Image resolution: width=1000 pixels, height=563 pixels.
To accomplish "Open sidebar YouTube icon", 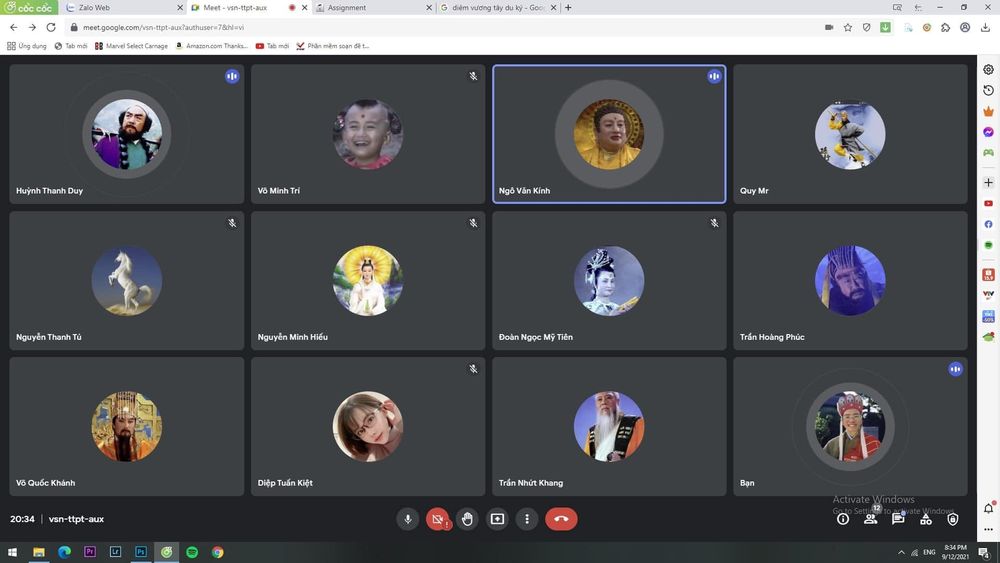I will tap(989, 203).
